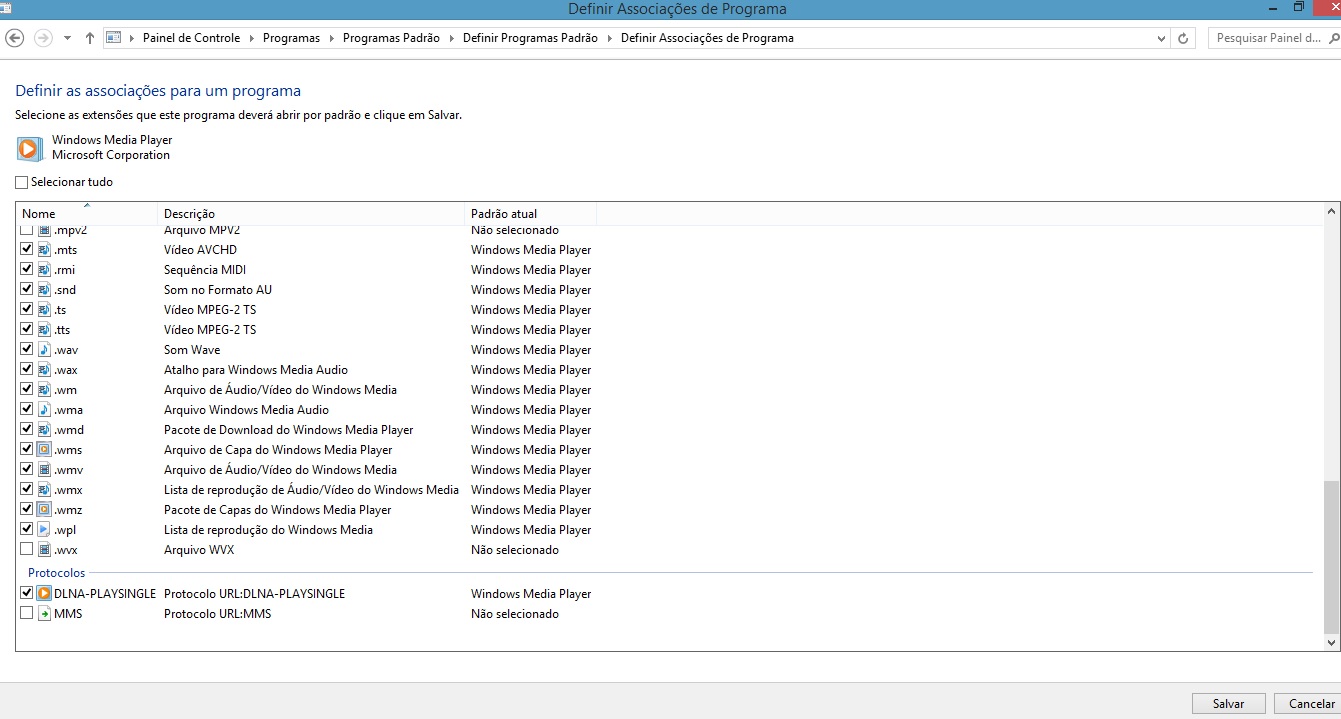Viewport: 1341px width, 719px height.
Task: Go up one level with Up arrow
Action: pyautogui.click(x=90, y=38)
